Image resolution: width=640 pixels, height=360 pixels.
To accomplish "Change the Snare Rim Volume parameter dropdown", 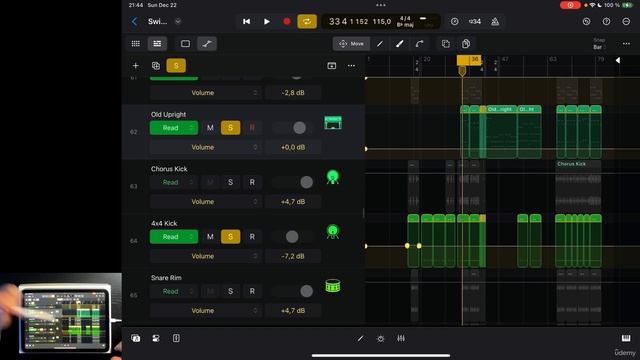I will 206,311.
